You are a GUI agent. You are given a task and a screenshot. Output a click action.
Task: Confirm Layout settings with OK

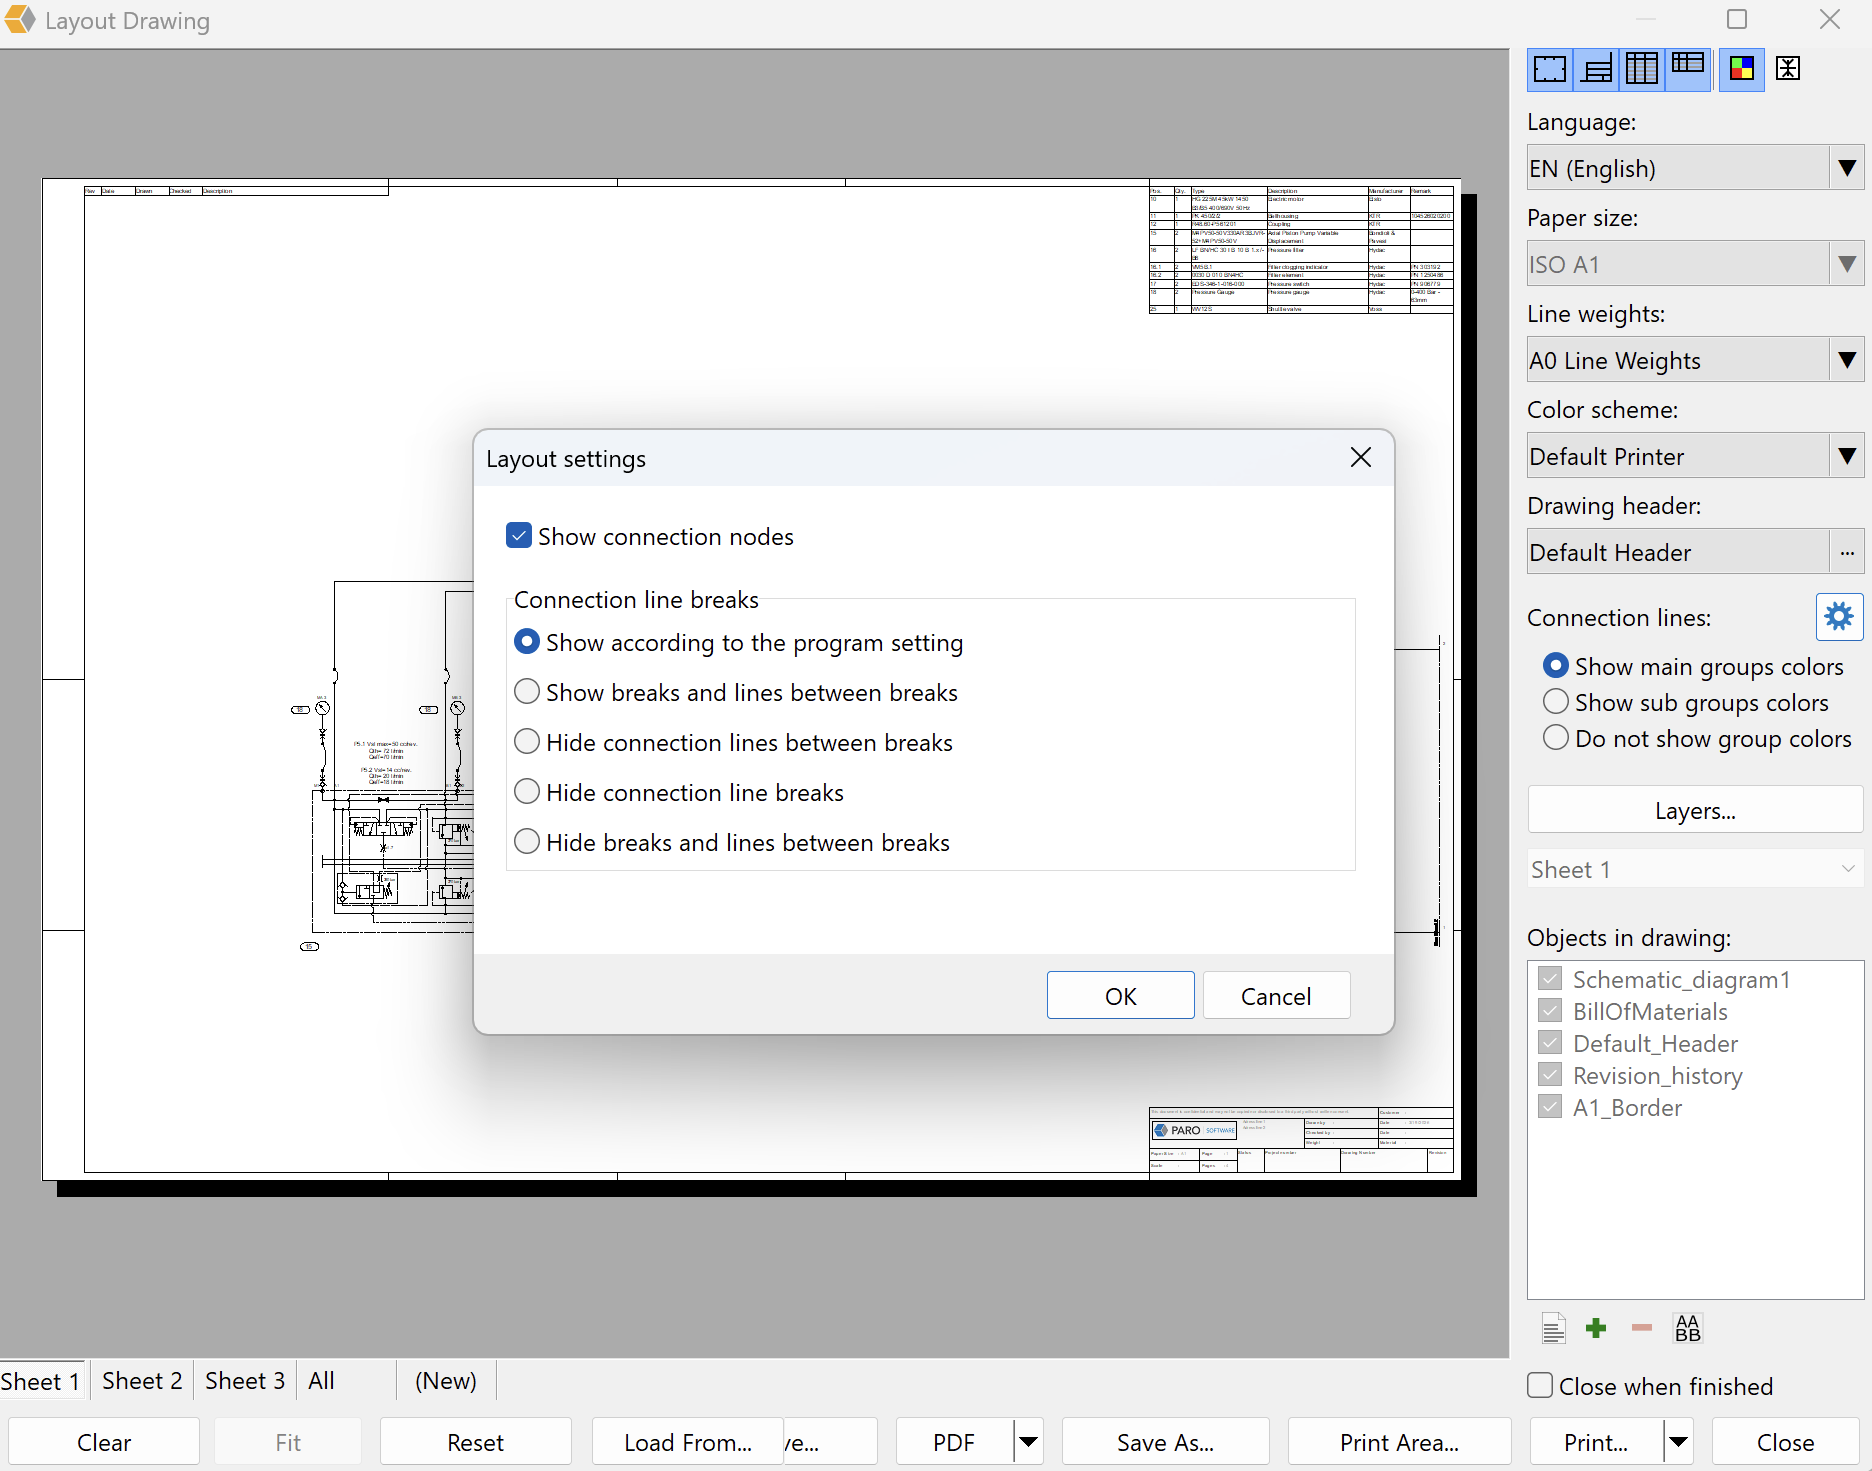click(1121, 996)
